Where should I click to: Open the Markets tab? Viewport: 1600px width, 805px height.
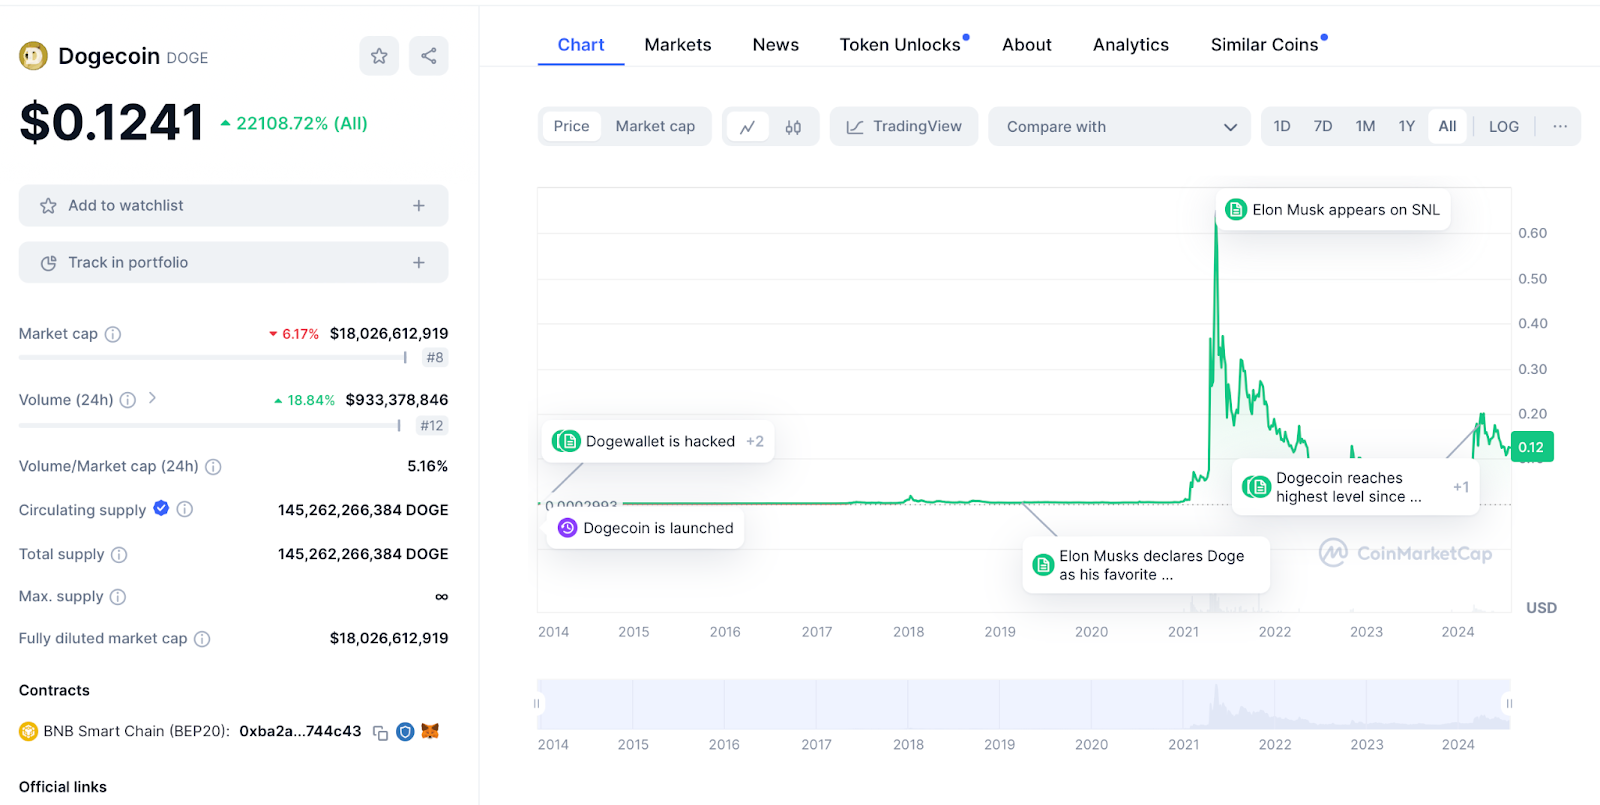pos(678,45)
